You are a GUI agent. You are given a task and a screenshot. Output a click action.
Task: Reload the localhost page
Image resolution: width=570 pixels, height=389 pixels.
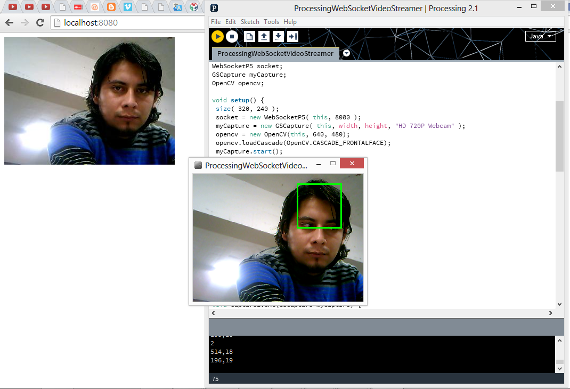tap(40, 23)
